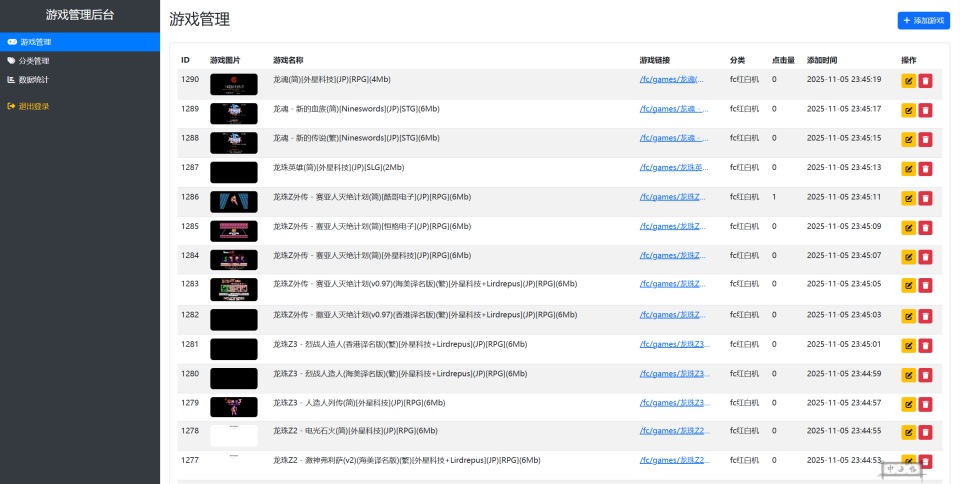Delete game 1286 with red trash icon

click(x=925, y=199)
